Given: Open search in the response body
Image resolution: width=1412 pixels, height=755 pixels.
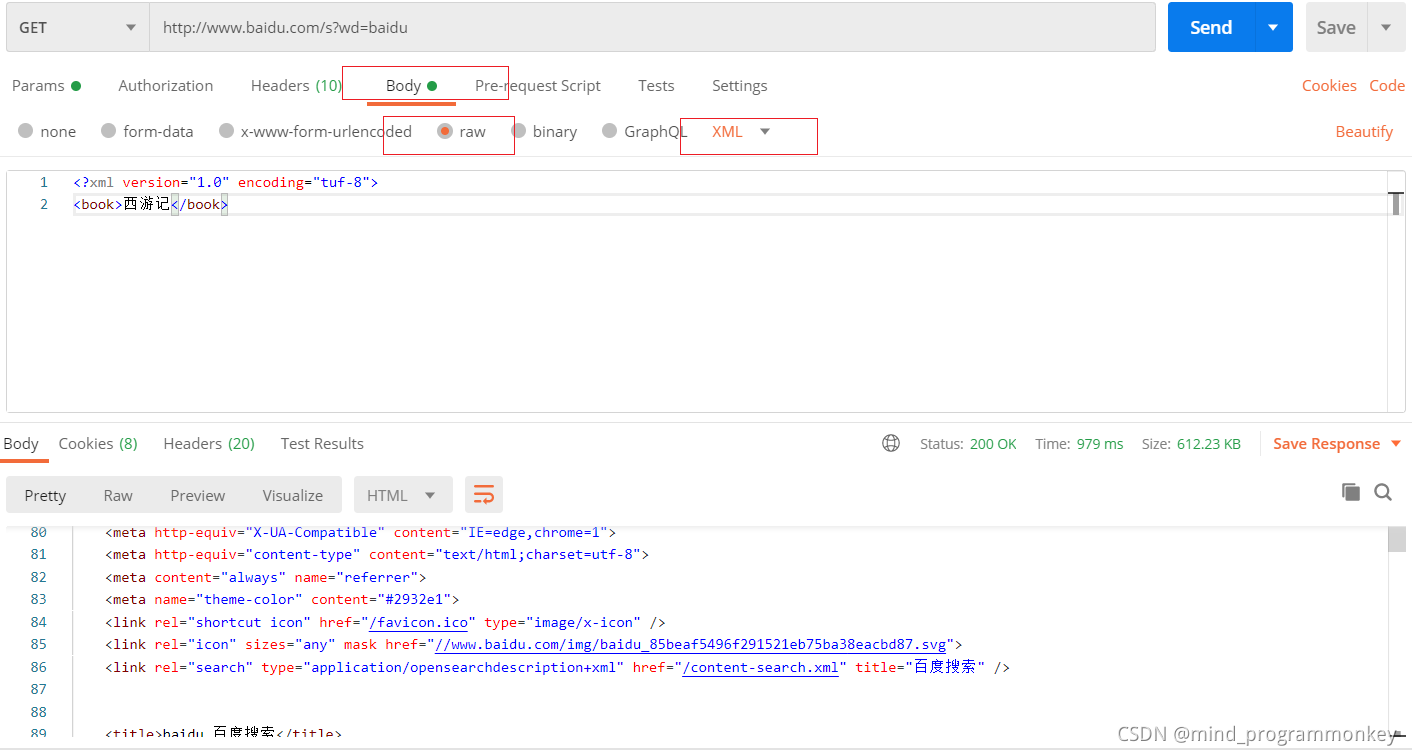Looking at the screenshot, I should (1383, 492).
